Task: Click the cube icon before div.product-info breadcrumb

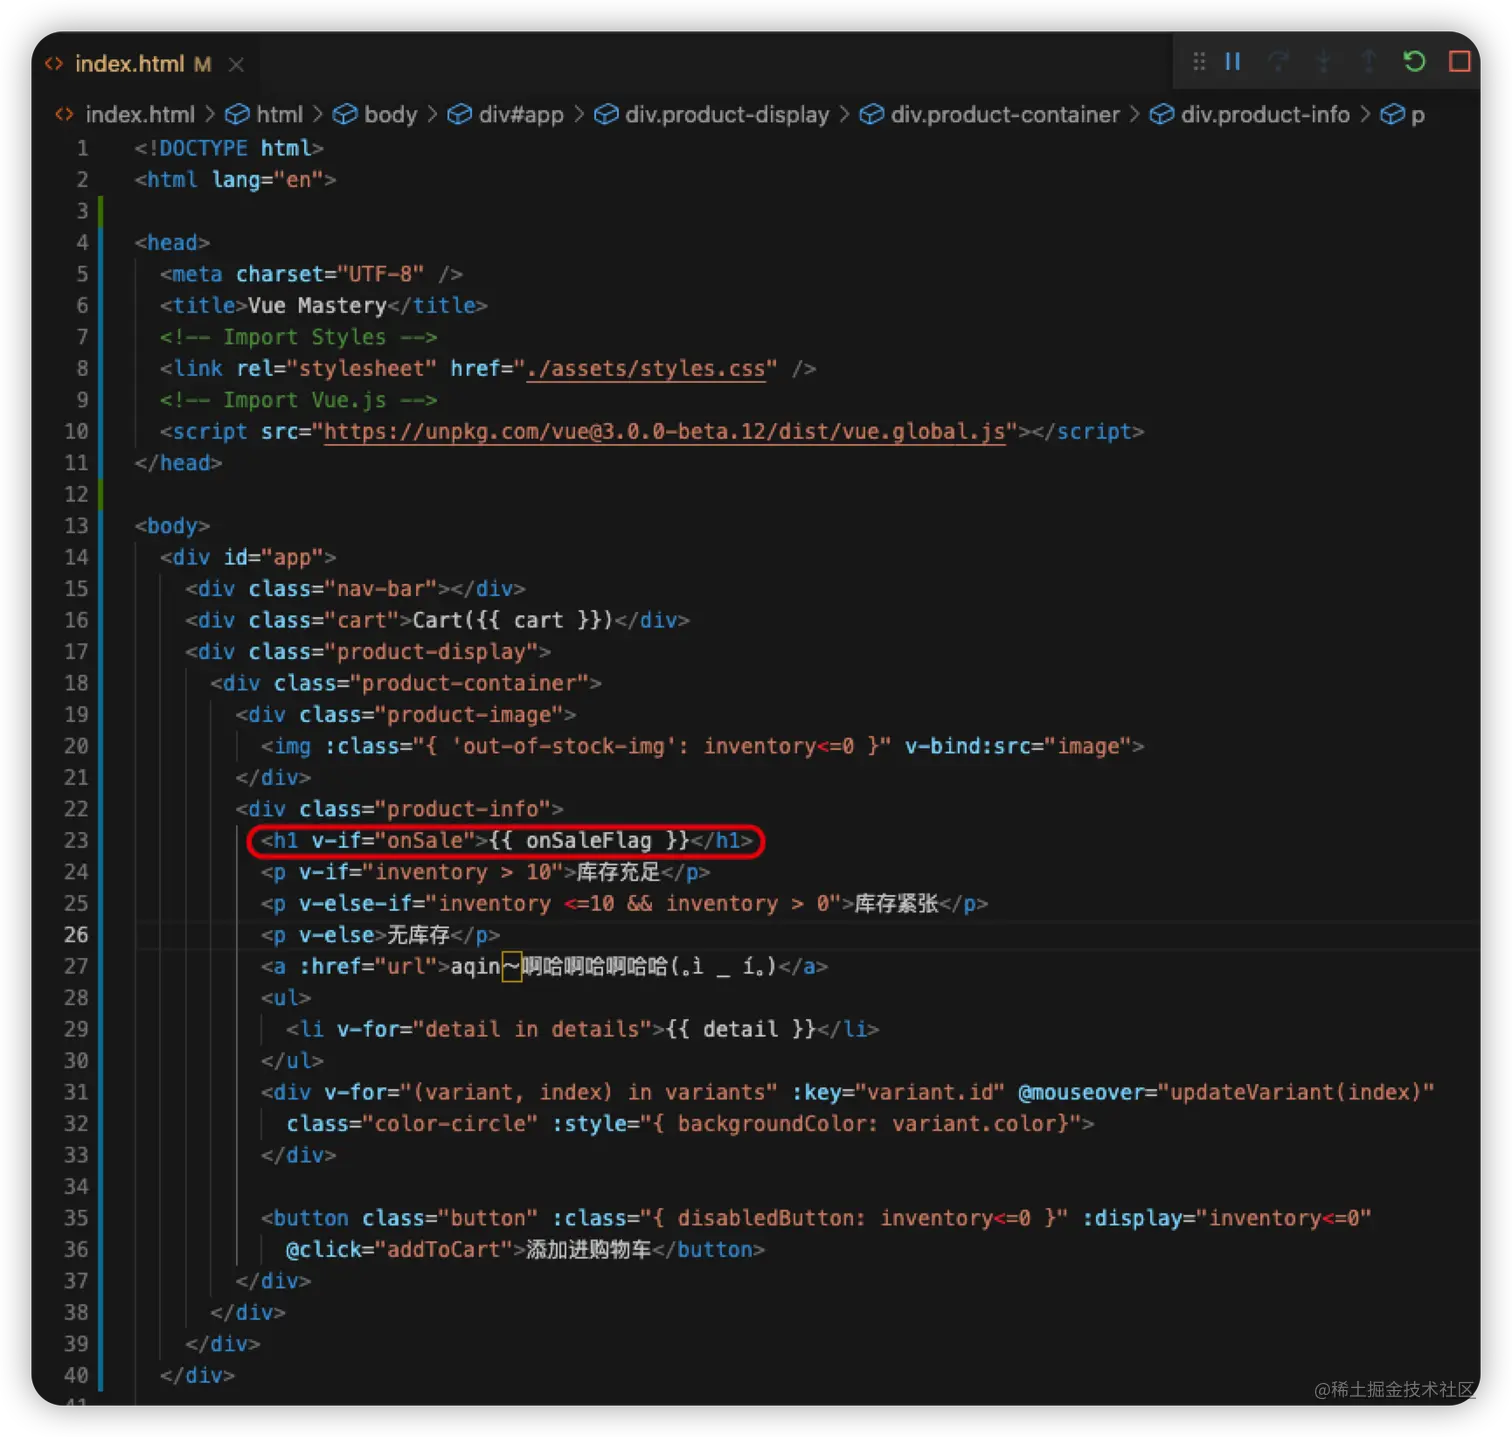Action: tap(1161, 115)
